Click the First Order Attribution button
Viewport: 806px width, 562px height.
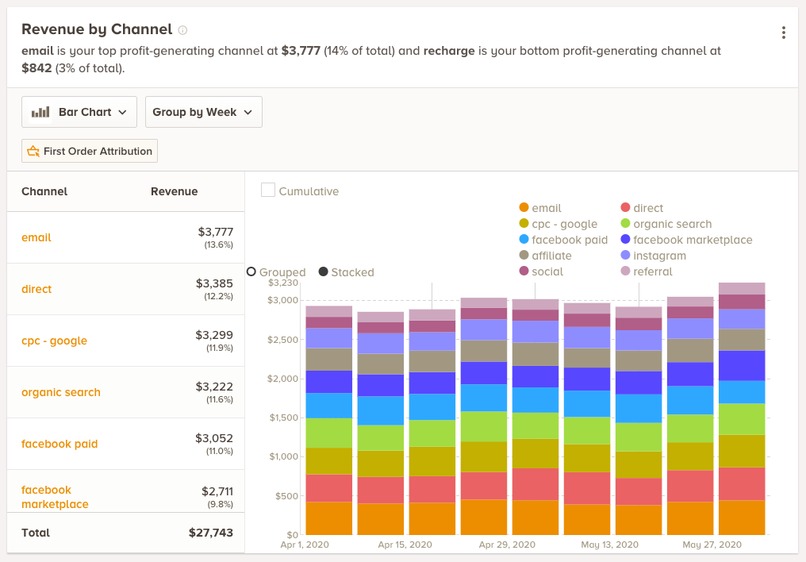[x=89, y=151]
